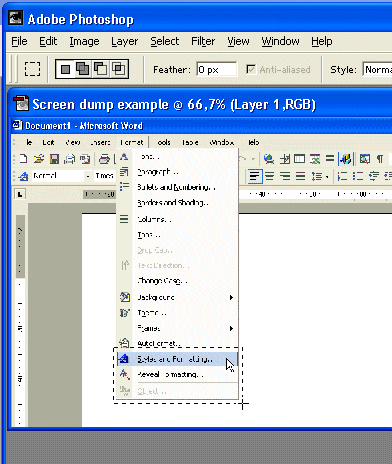Click the Align Right icon in Word toolbar
Viewport: 392px width, 464px height.
coord(285,176)
